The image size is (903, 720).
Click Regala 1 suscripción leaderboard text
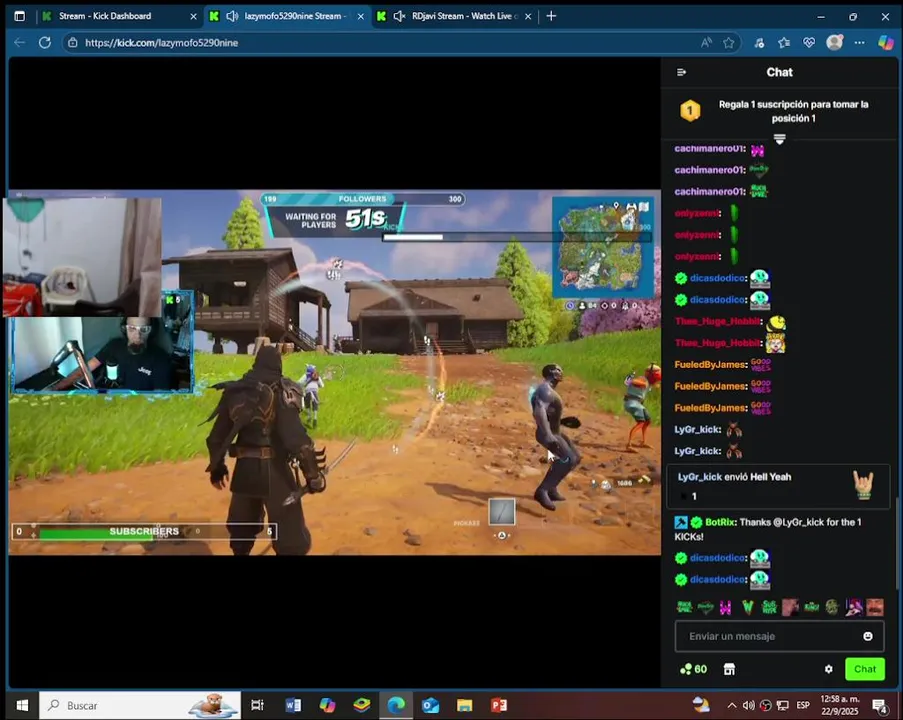793,111
